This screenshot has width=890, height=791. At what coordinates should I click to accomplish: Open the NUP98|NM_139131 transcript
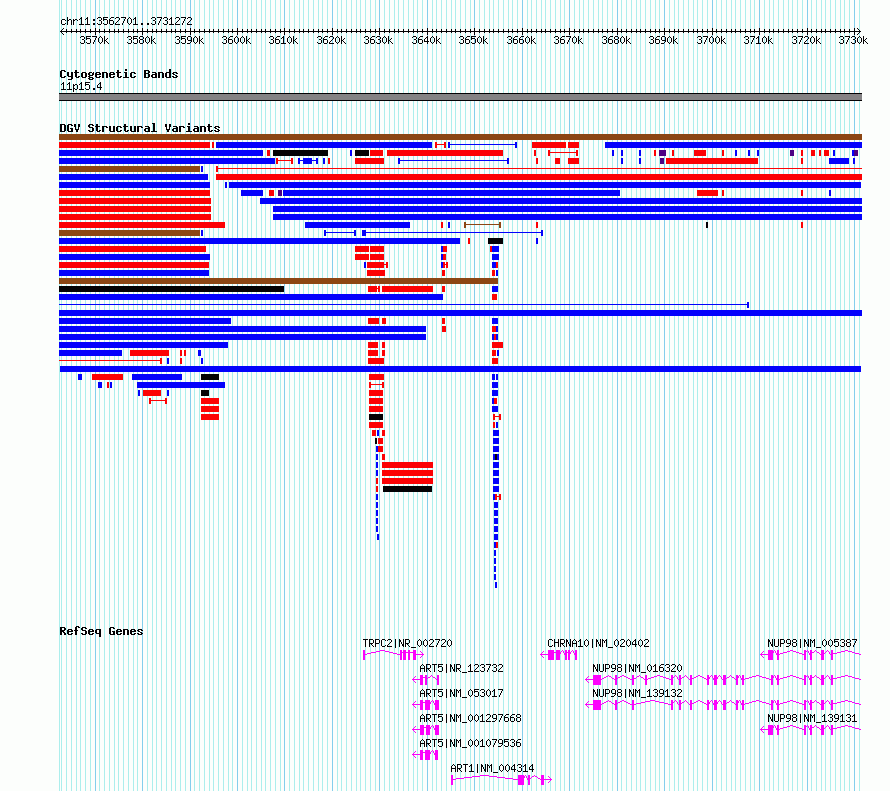812,718
